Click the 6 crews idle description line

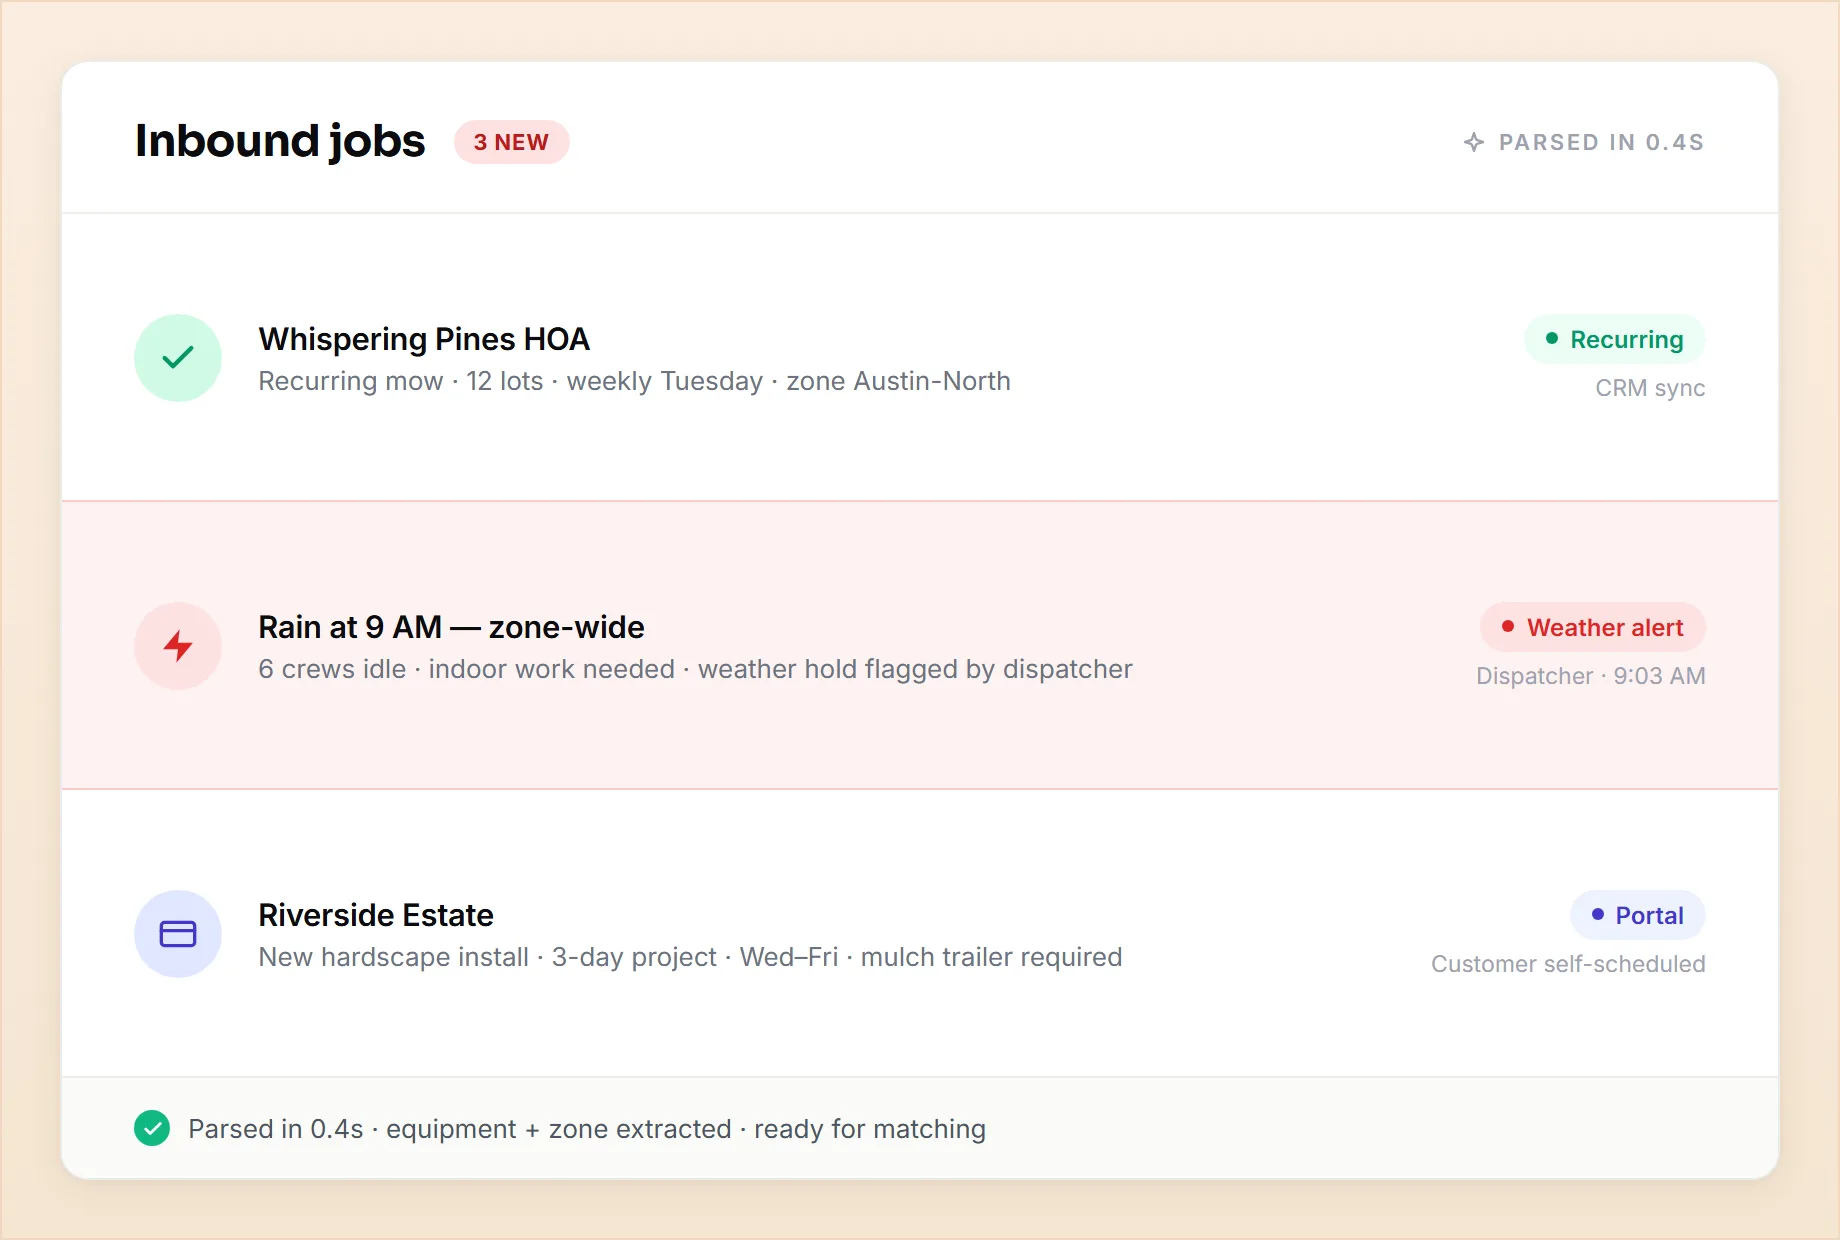695,669
